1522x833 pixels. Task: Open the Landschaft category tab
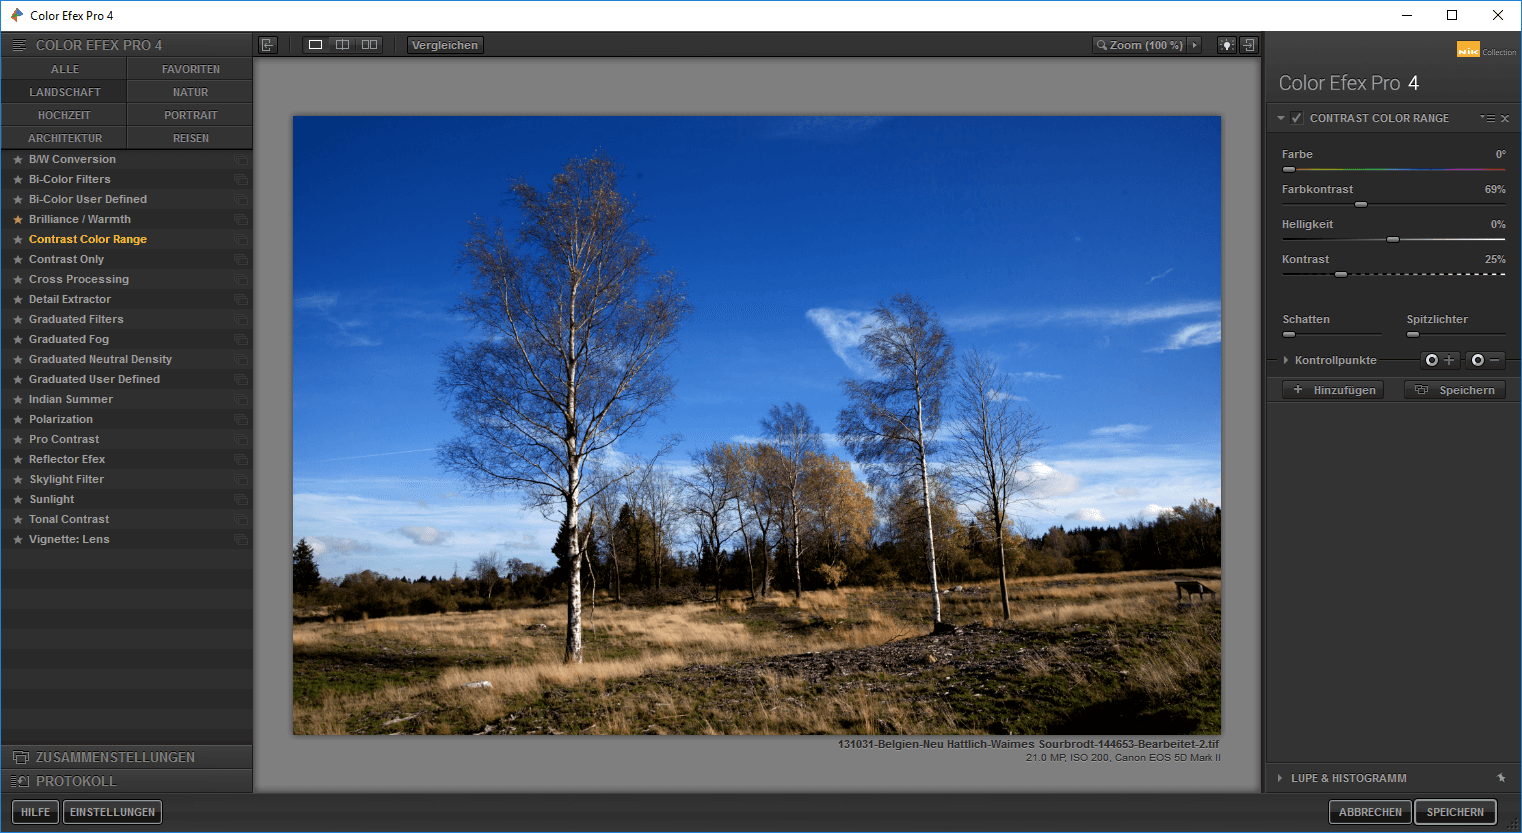pos(64,92)
